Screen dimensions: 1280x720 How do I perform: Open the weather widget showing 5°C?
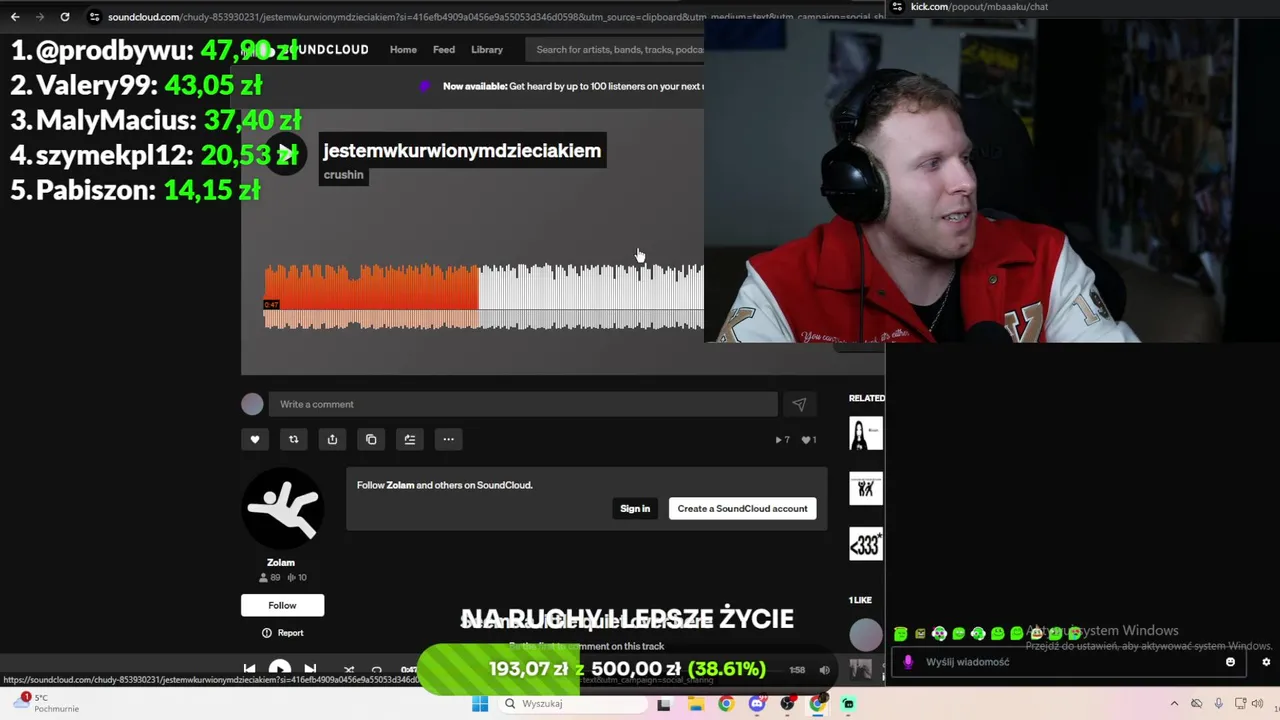pos(45,703)
